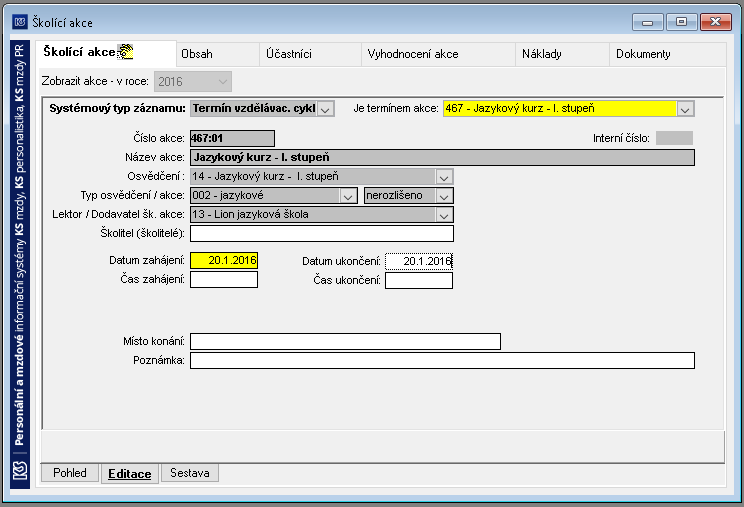Open the Je termínem akce dropdown arrow
Viewport: 744px width, 507px height.
click(684, 109)
